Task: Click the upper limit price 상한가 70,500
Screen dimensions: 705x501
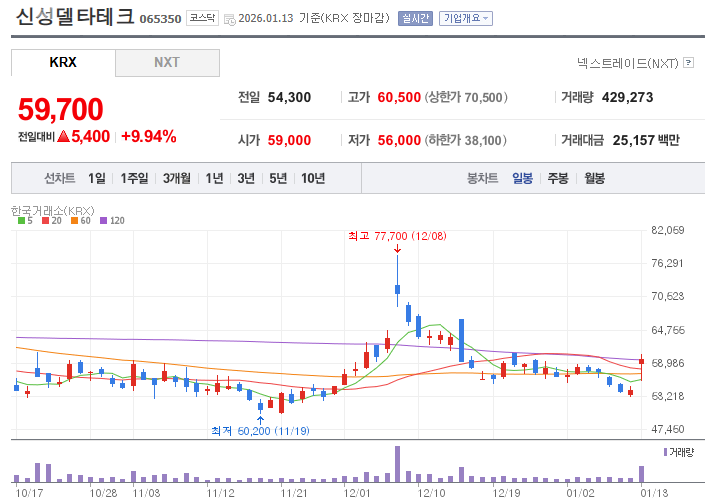Action: click(466, 97)
